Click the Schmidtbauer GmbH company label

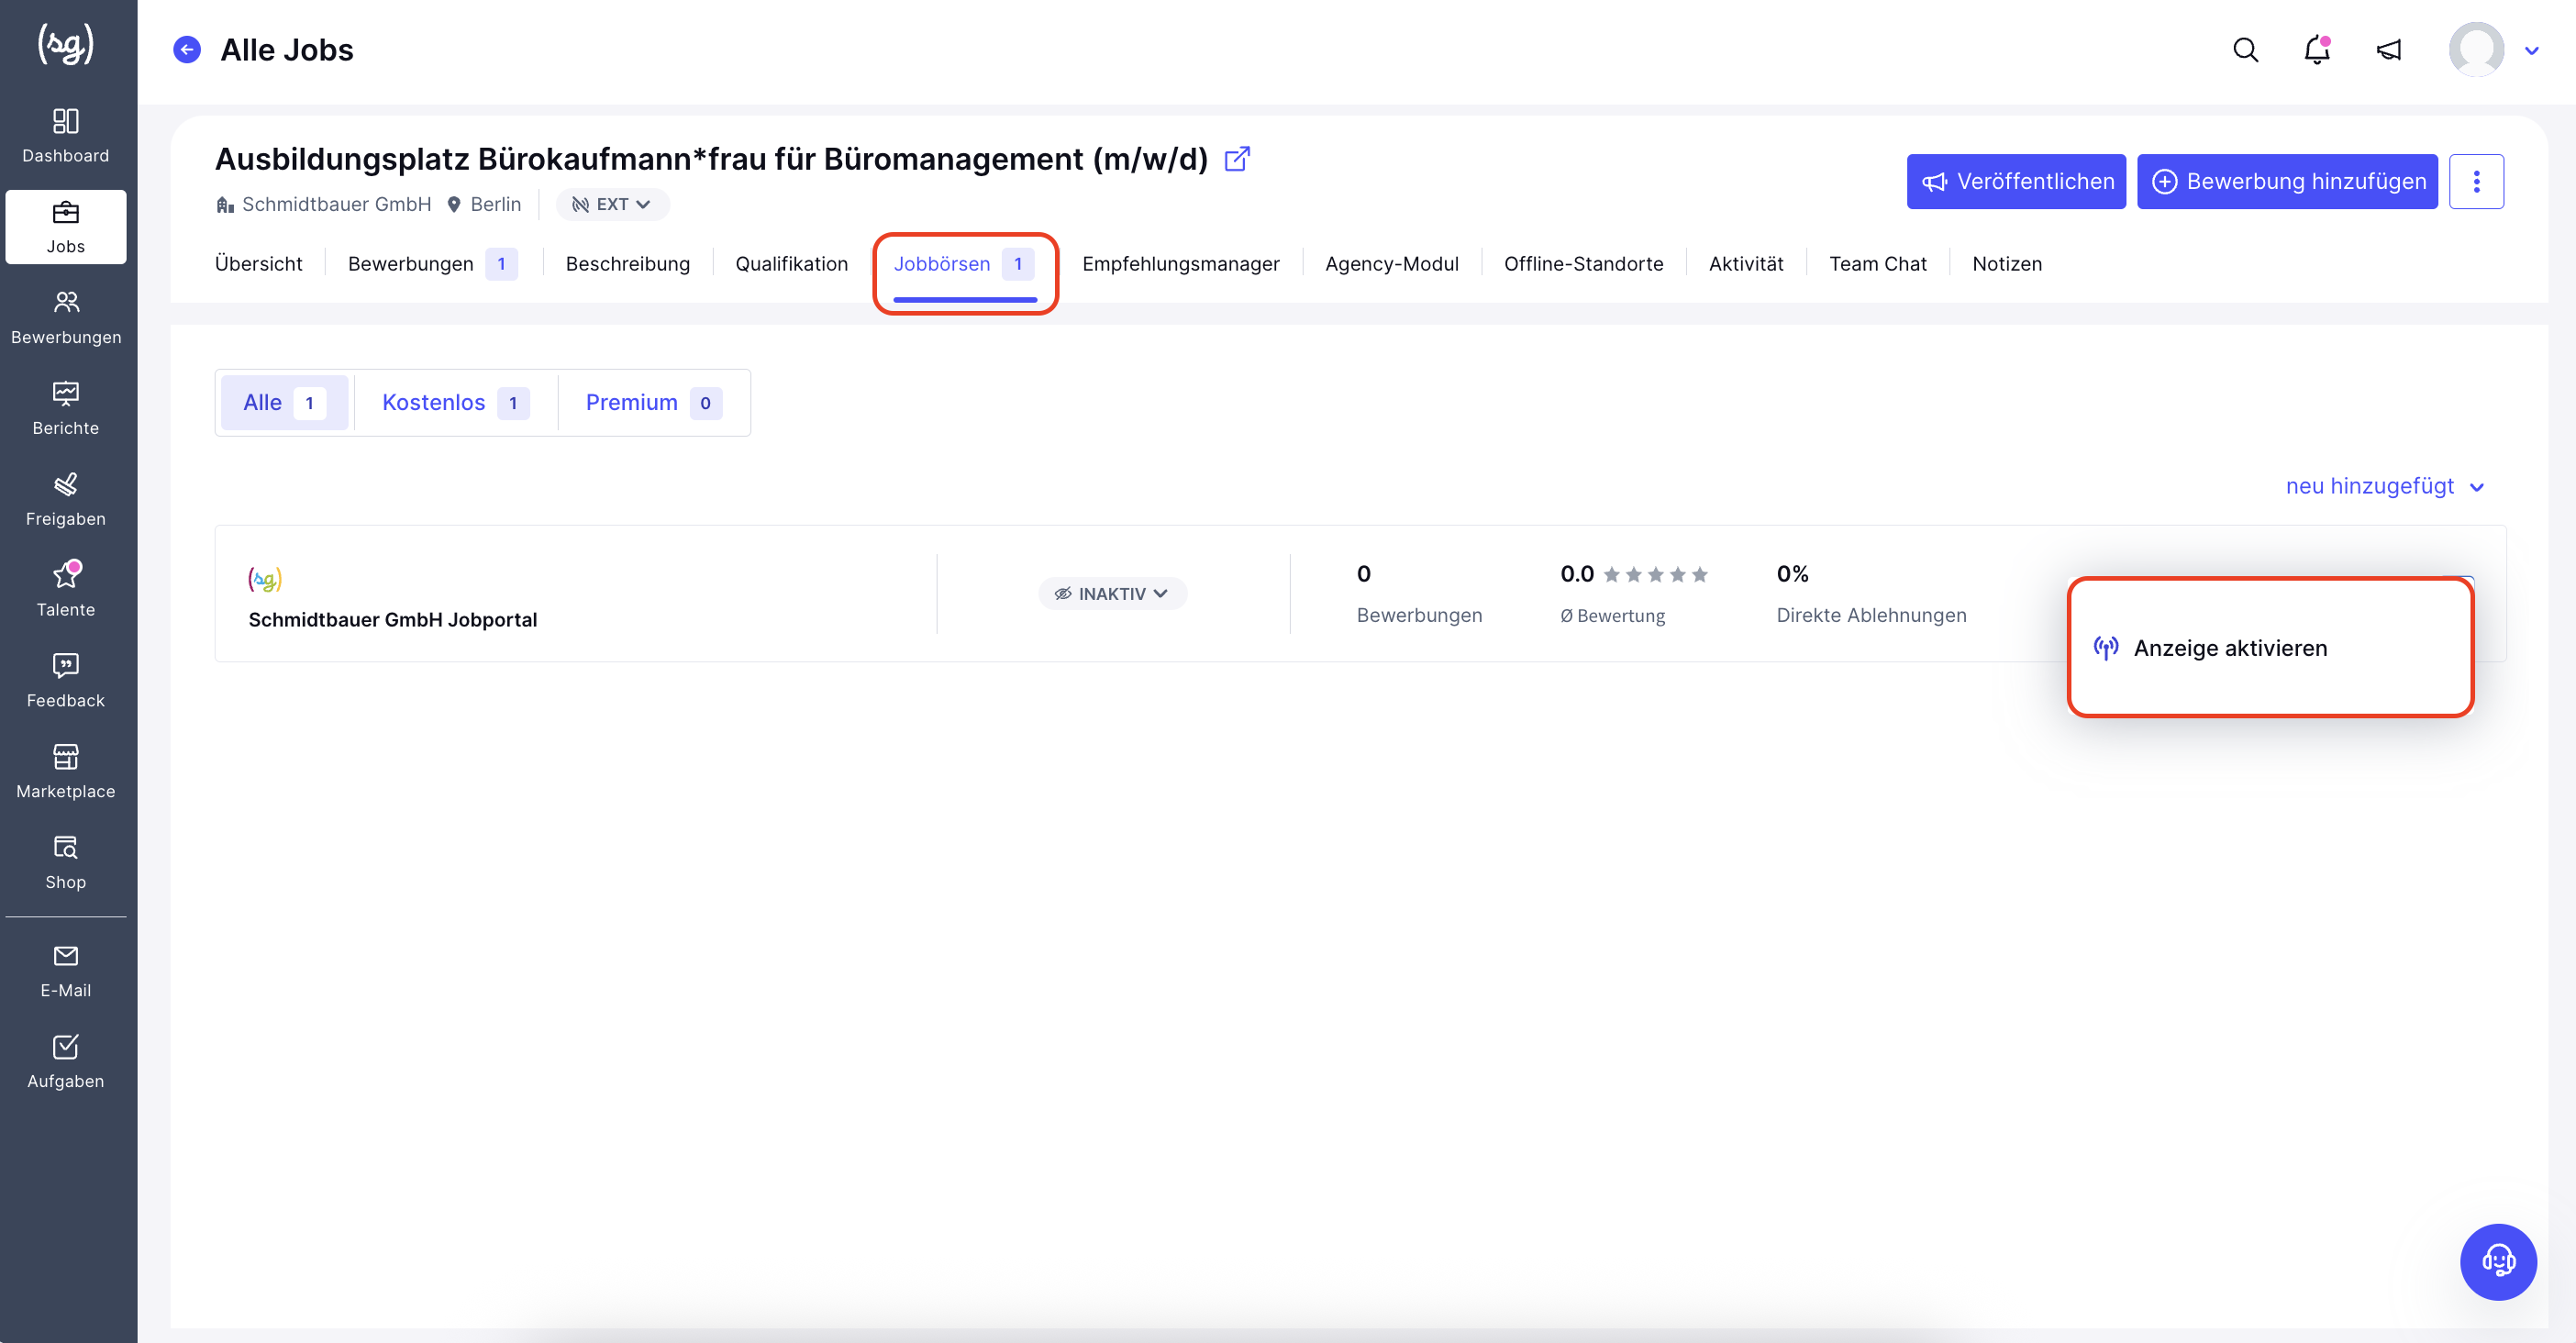pos(324,205)
